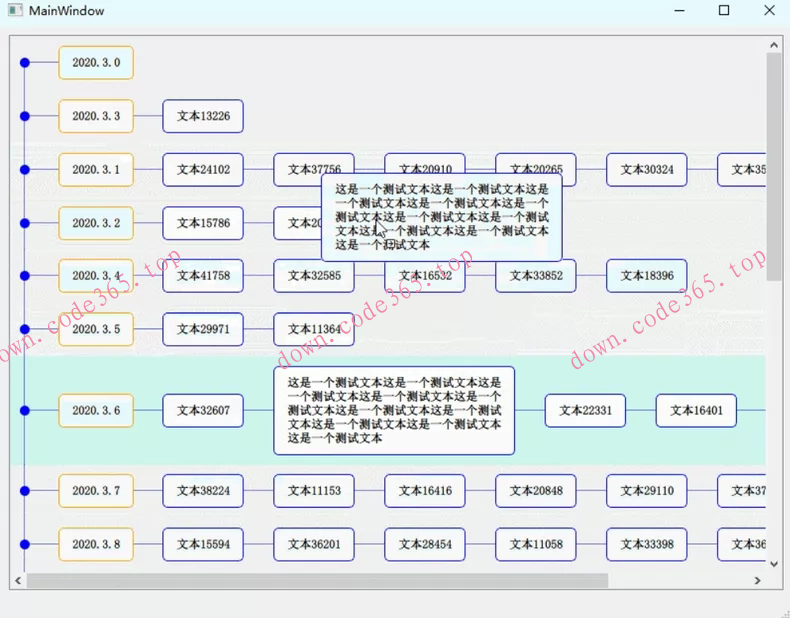
Task: Click text node 文本24102
Action: point(203,170)
